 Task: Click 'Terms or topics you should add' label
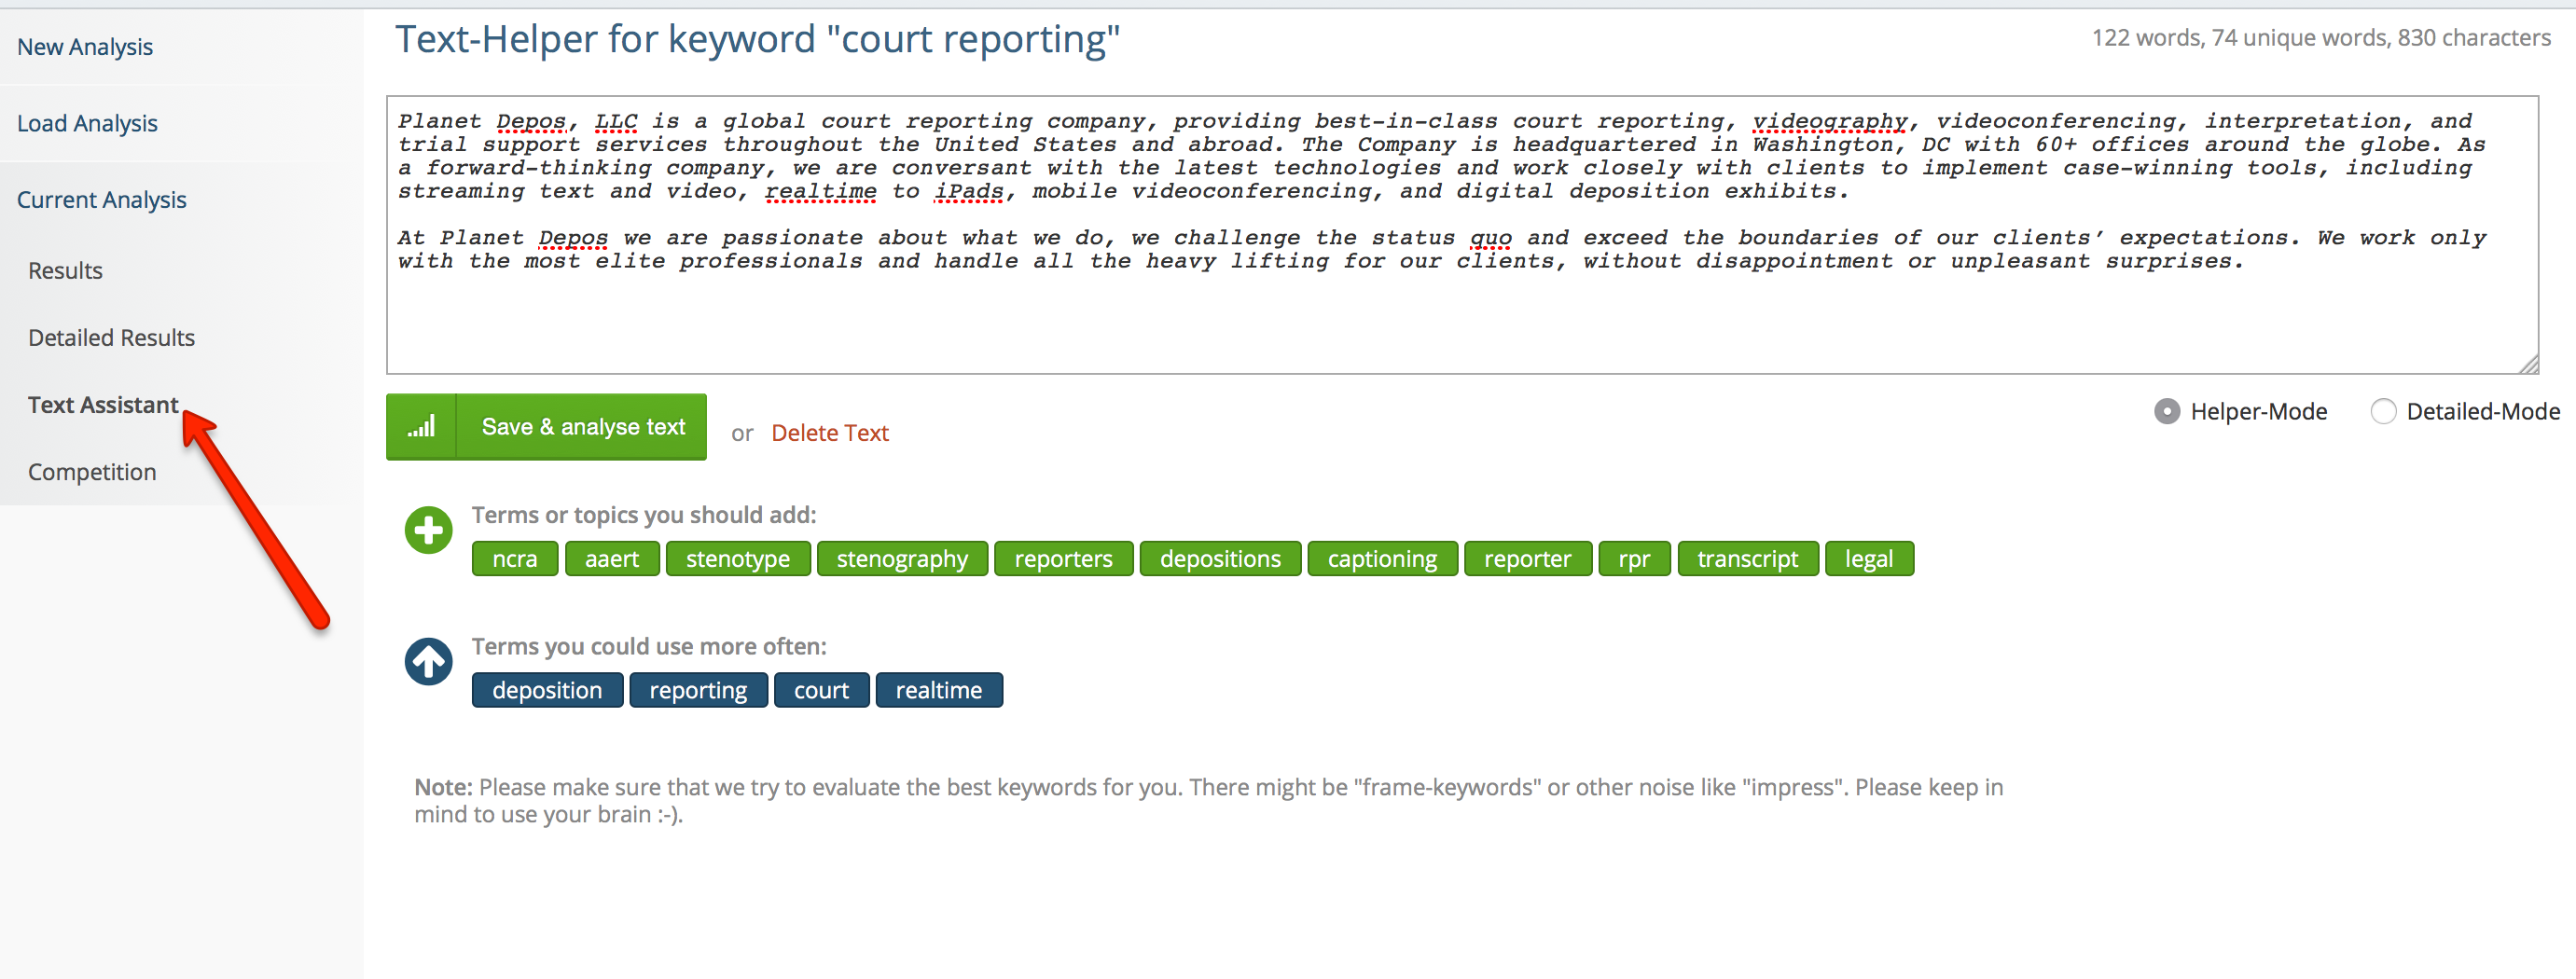pos(643,515)
